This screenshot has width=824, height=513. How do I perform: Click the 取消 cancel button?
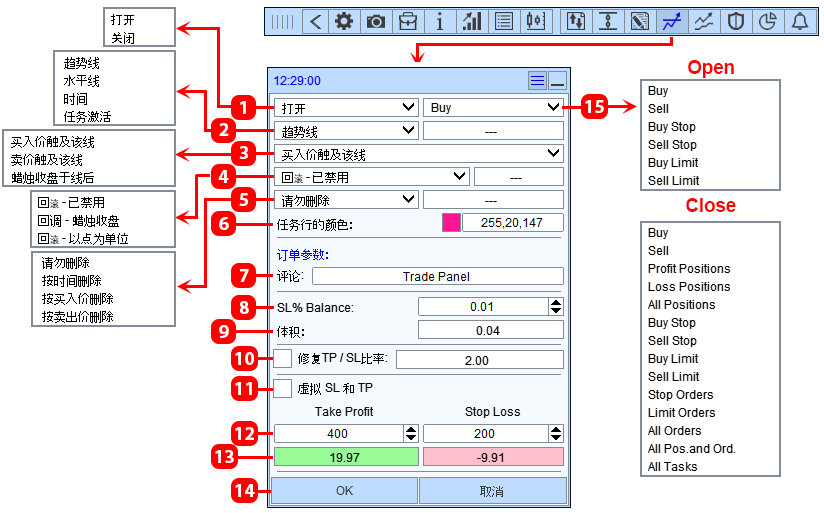493,490
